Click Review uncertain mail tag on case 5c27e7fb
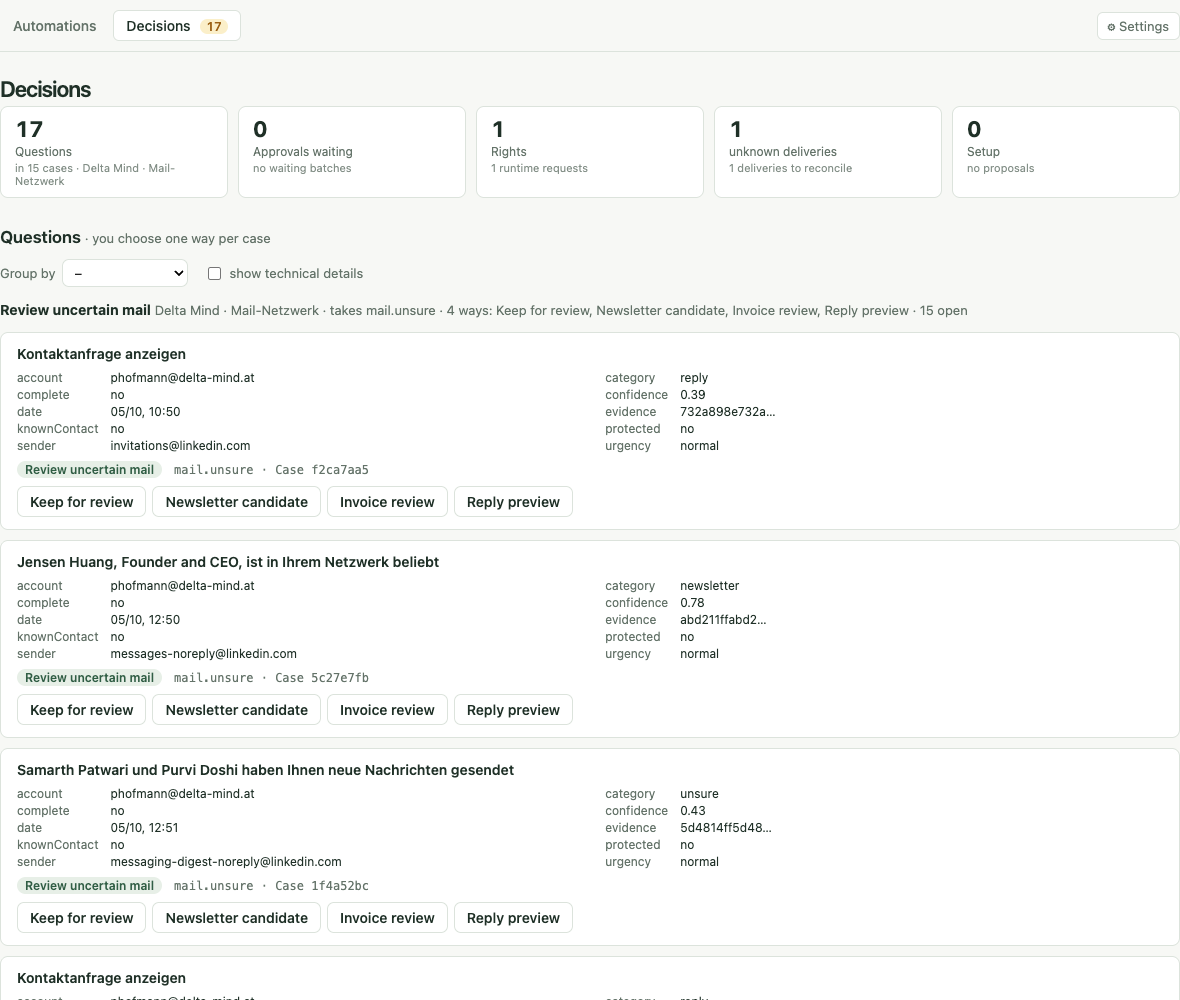The height and width of the screenshot is (1000, 1180). [x=90, y=677]
